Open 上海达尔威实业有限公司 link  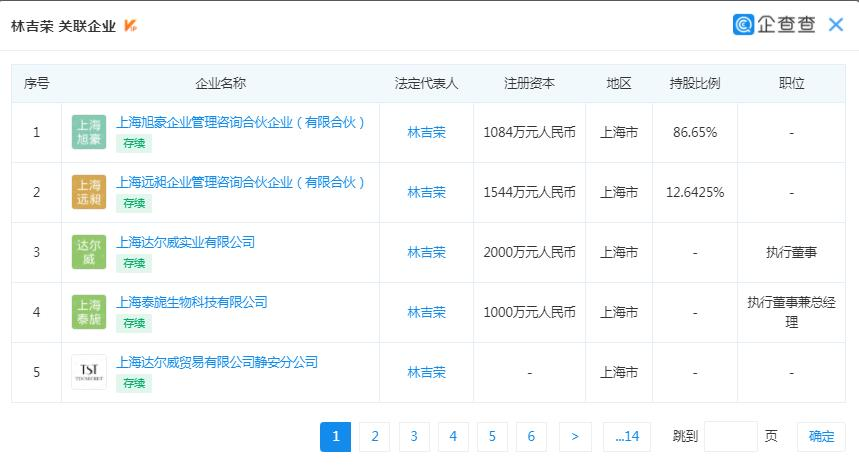[186, 242]
